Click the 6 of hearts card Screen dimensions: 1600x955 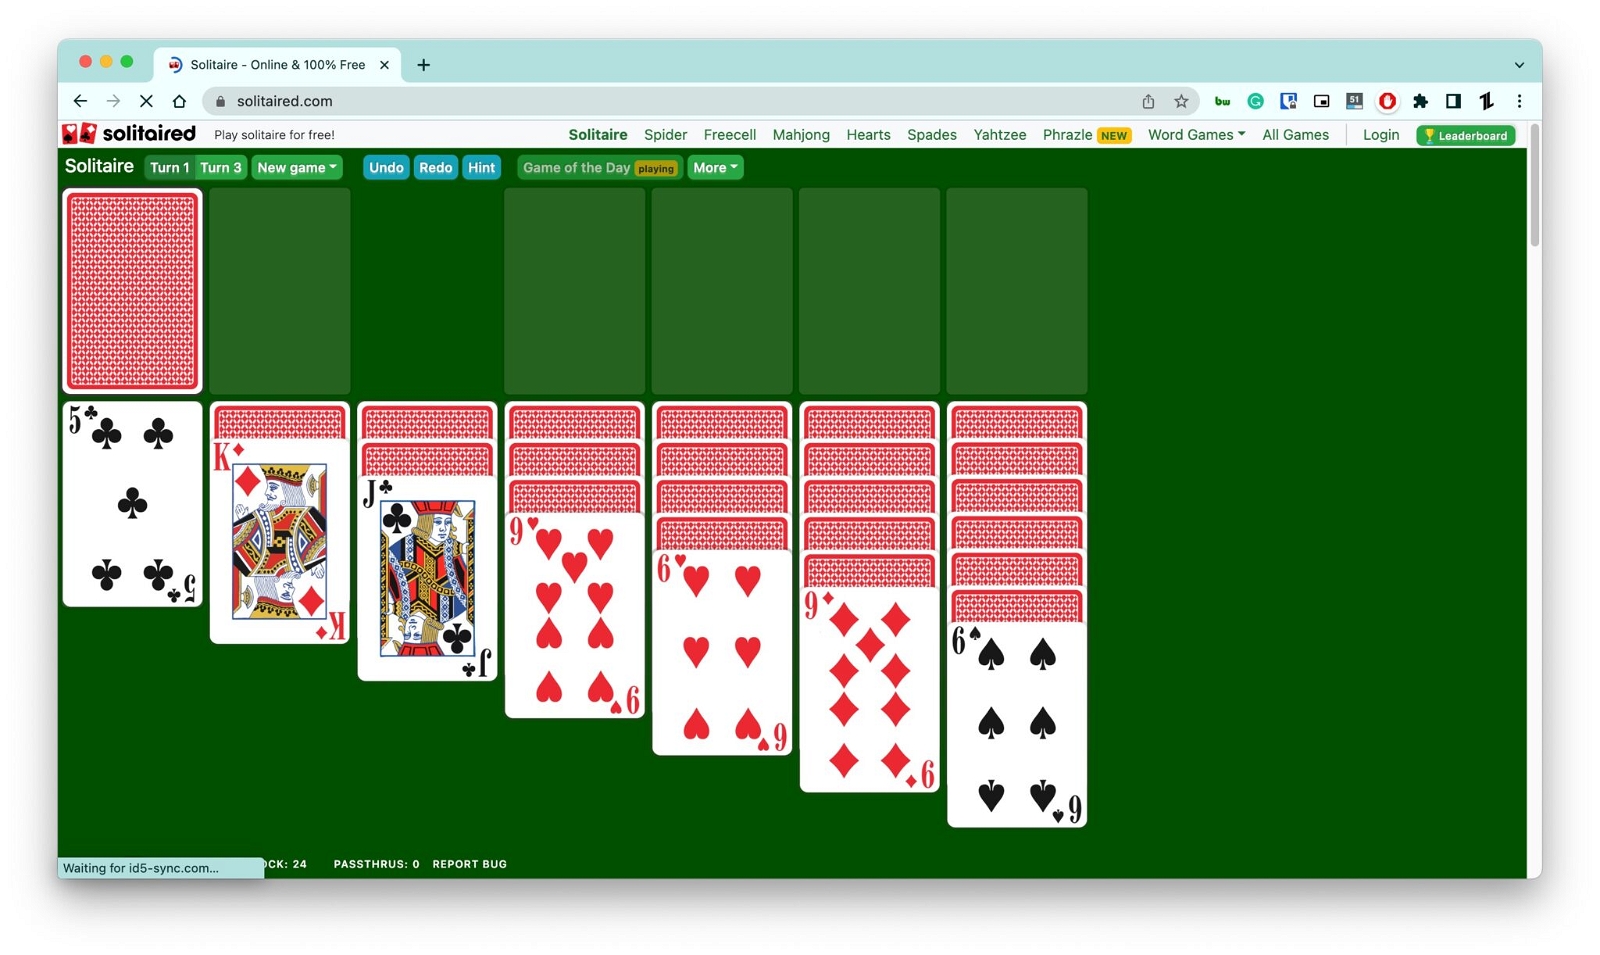(x=722, y=652)
